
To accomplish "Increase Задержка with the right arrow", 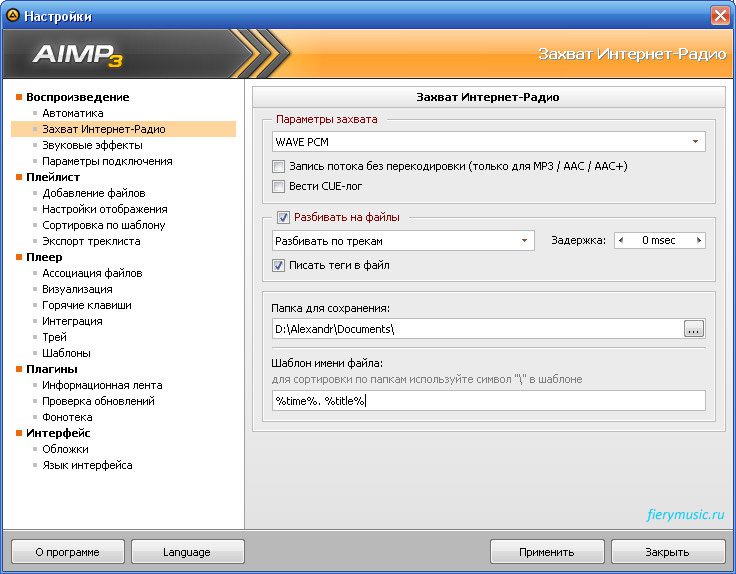I will coord(698,240).
